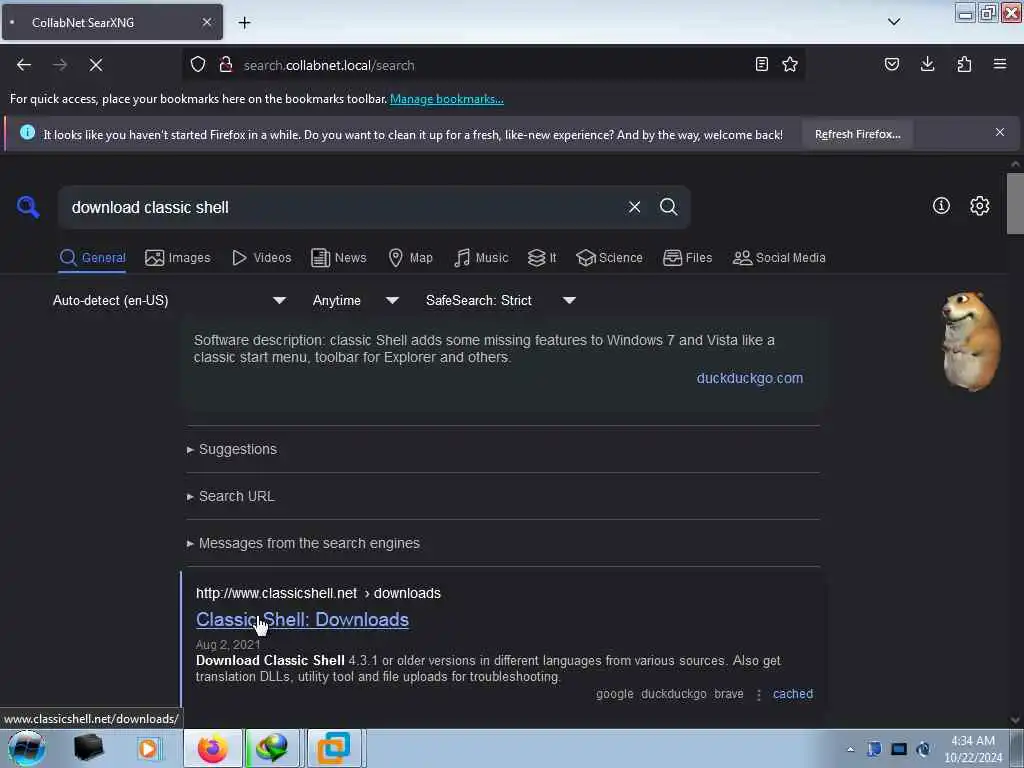Switch to the Social Media tab
Screen dimensions: 1024x768
coord(779,257)
